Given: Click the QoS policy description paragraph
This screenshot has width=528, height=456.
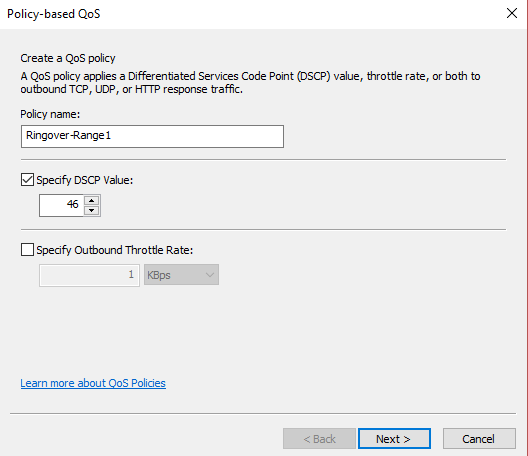Looking at the screenshot, I should point(250,83).
